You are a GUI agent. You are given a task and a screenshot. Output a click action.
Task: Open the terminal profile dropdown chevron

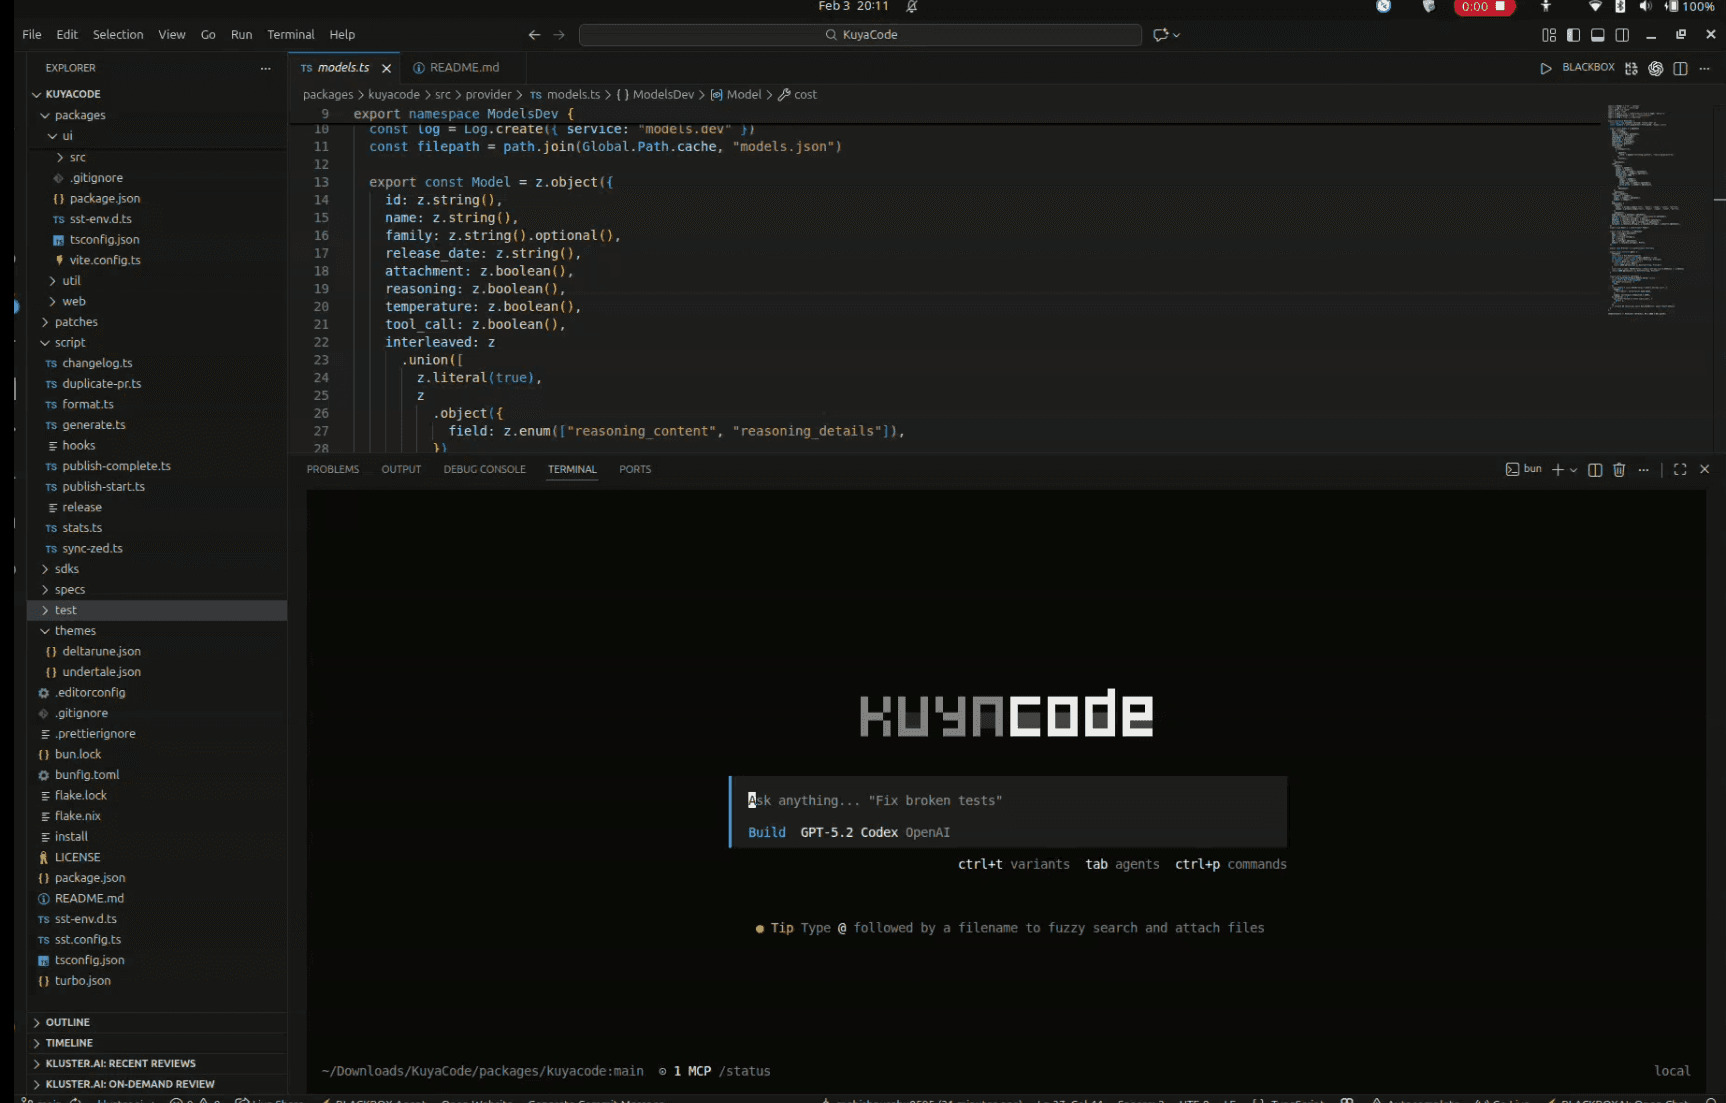pos(1574,470)
